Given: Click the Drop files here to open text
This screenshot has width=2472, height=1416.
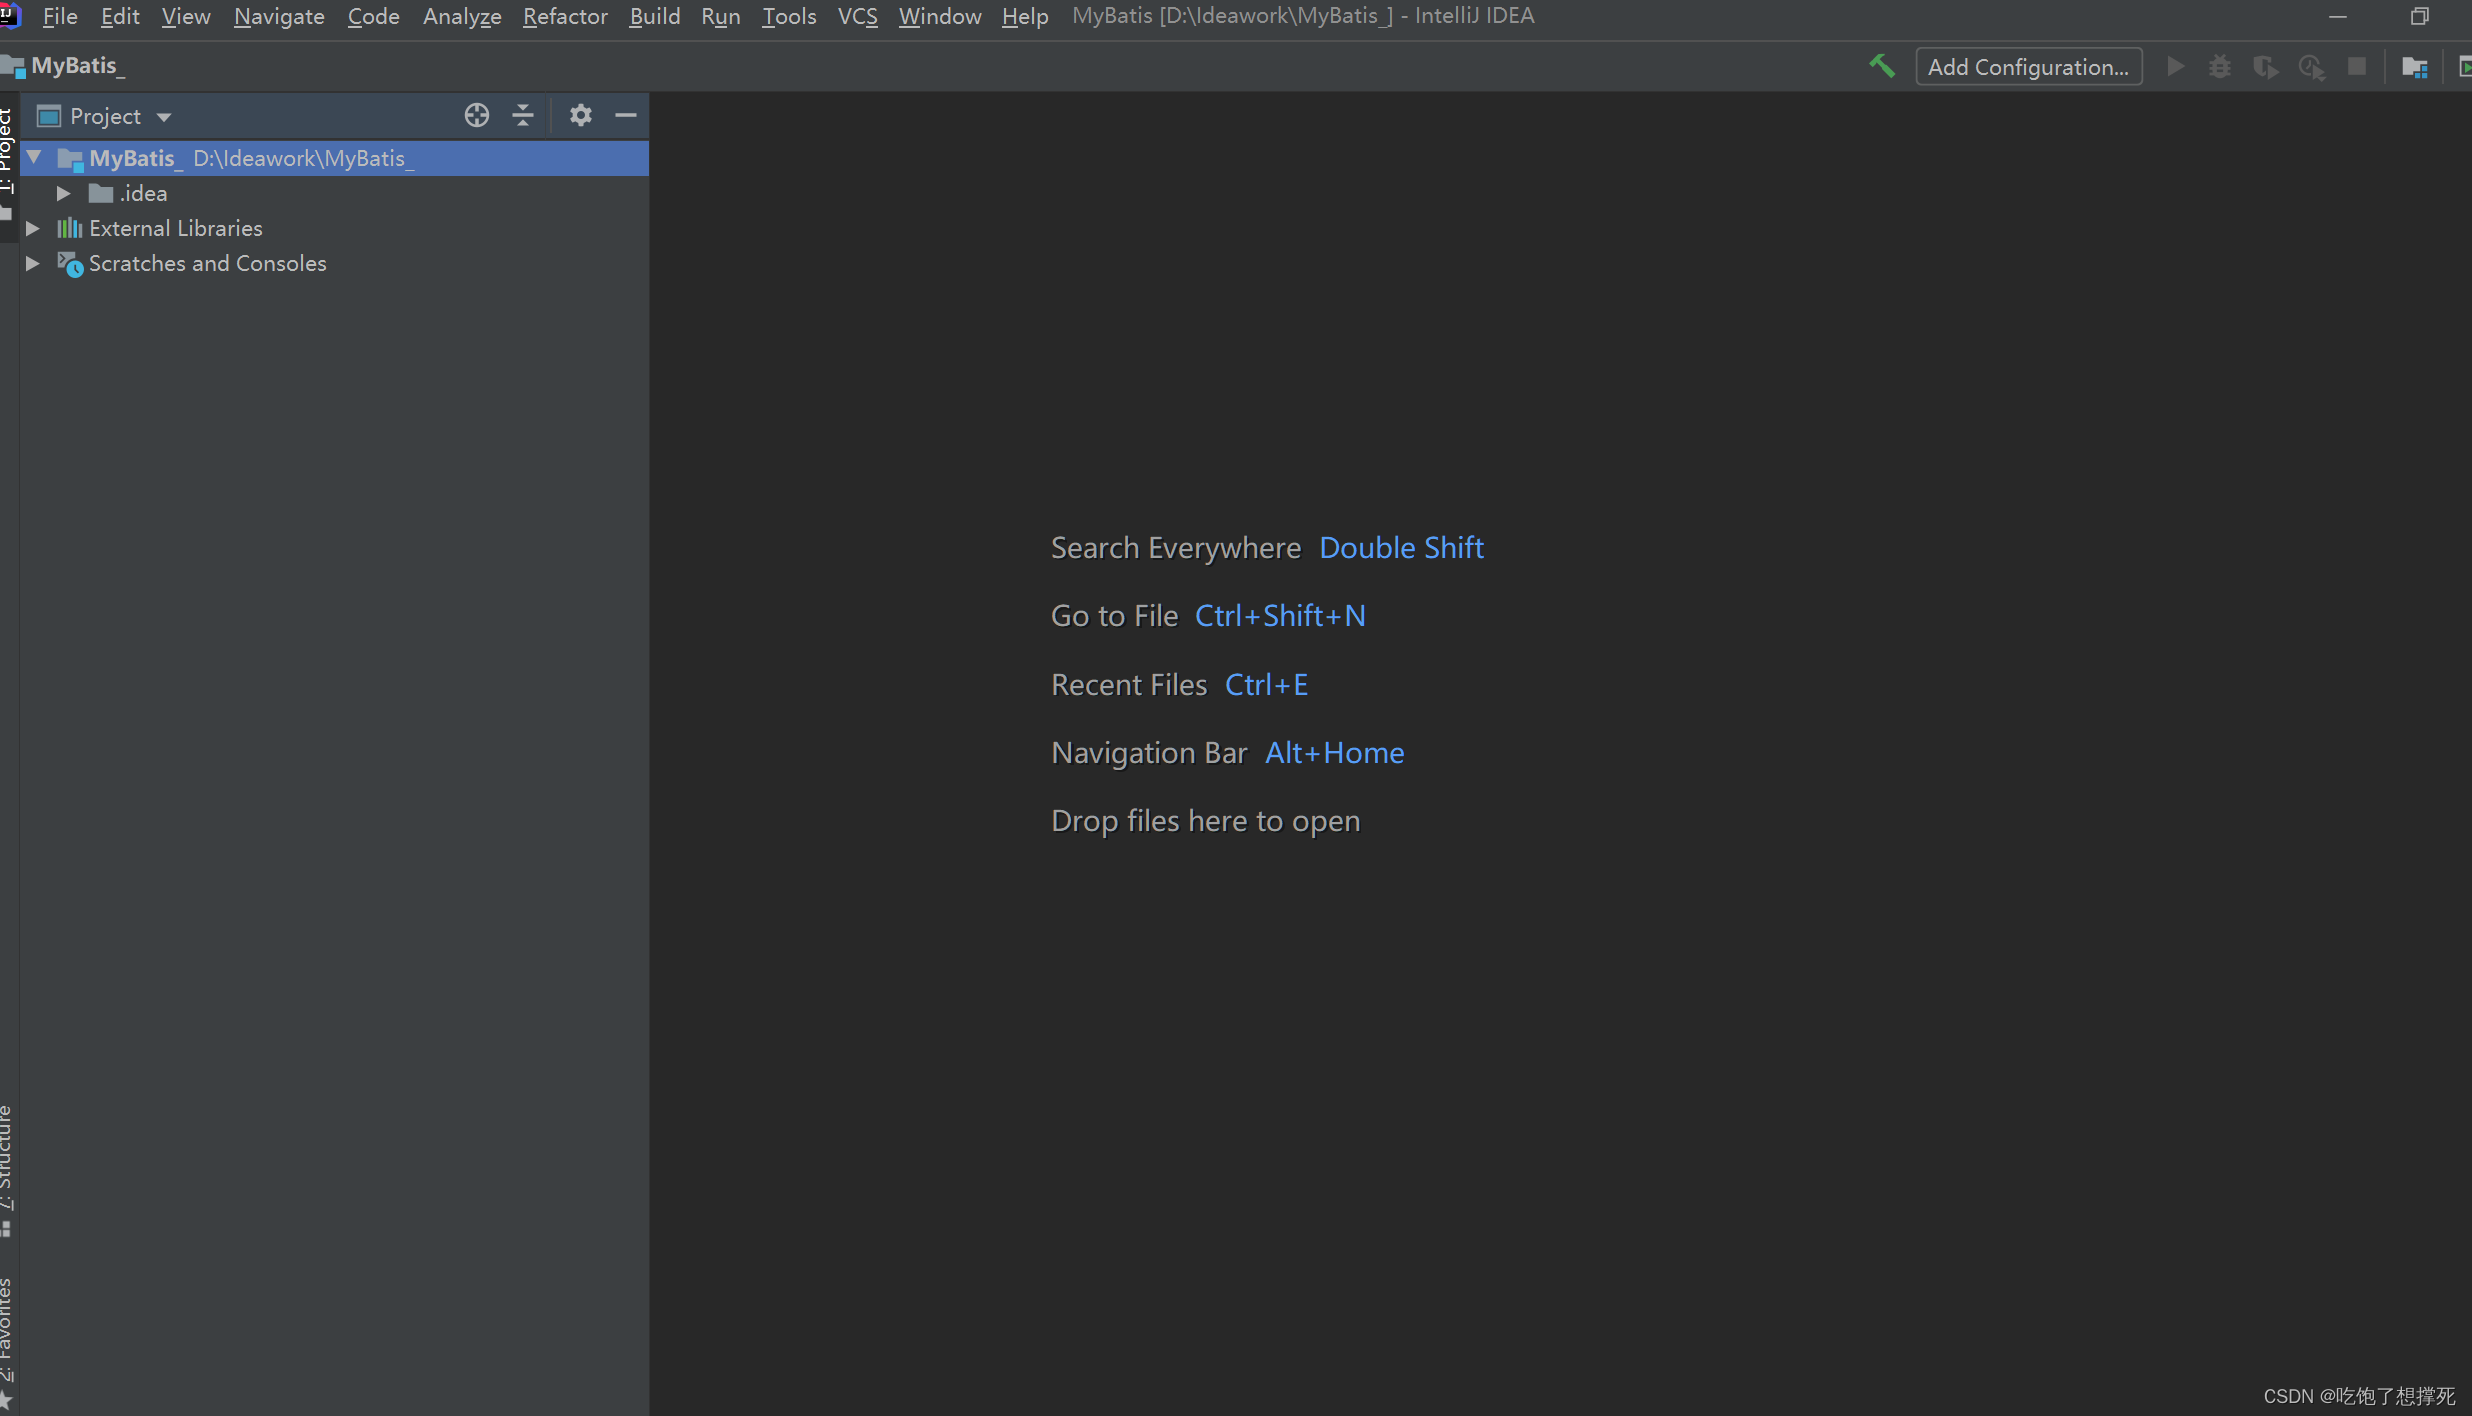Looking at the screenshot, I should (1205, 820).
